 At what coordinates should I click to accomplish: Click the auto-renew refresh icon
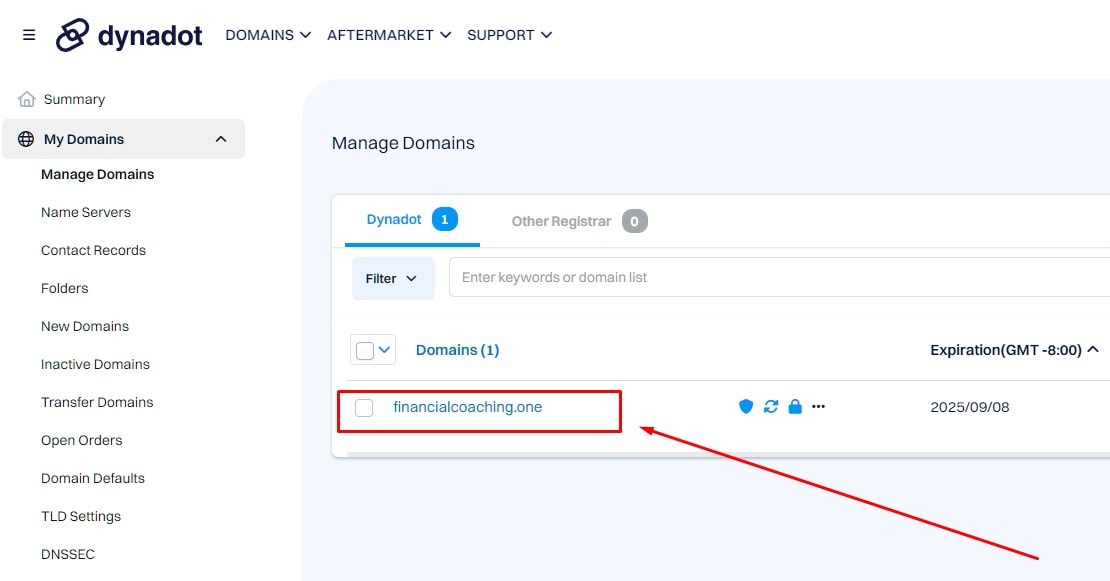[771, 406]
